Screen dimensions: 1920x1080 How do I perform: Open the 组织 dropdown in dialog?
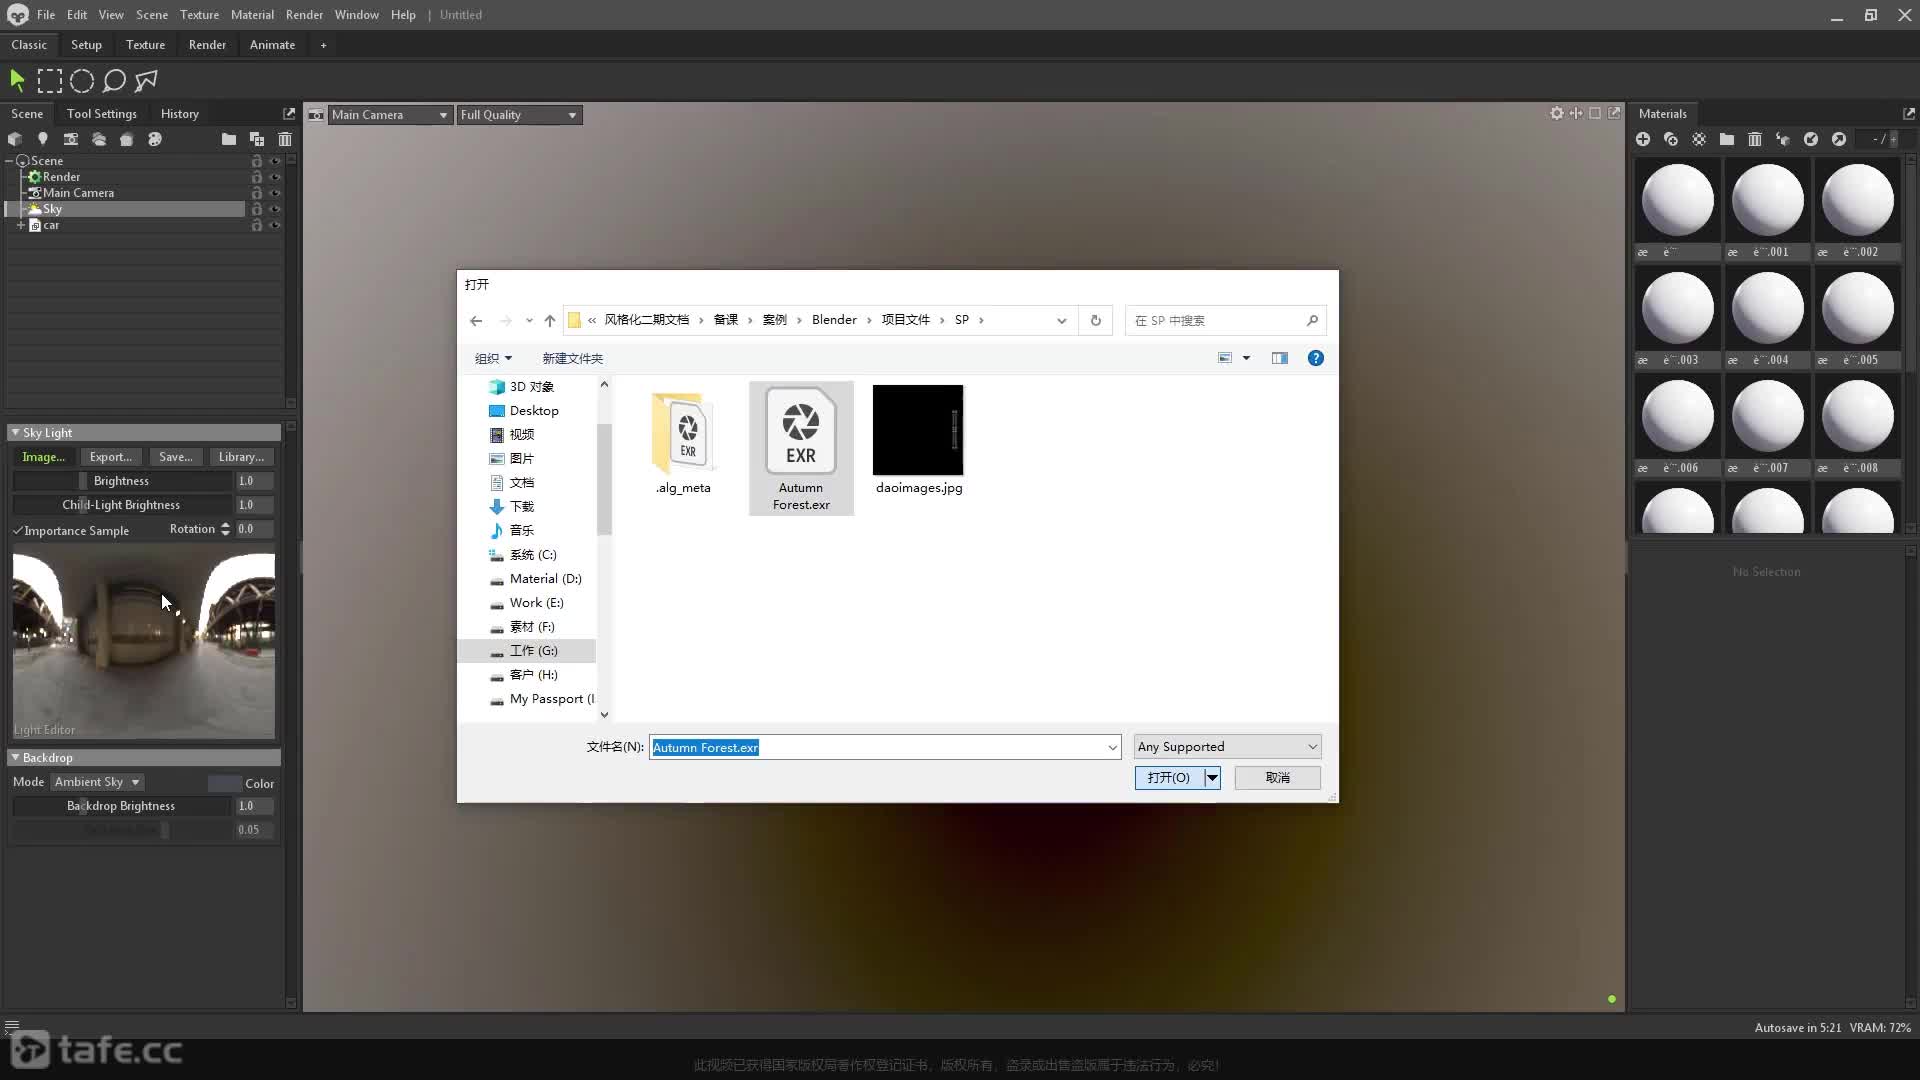tap(493, 358)
